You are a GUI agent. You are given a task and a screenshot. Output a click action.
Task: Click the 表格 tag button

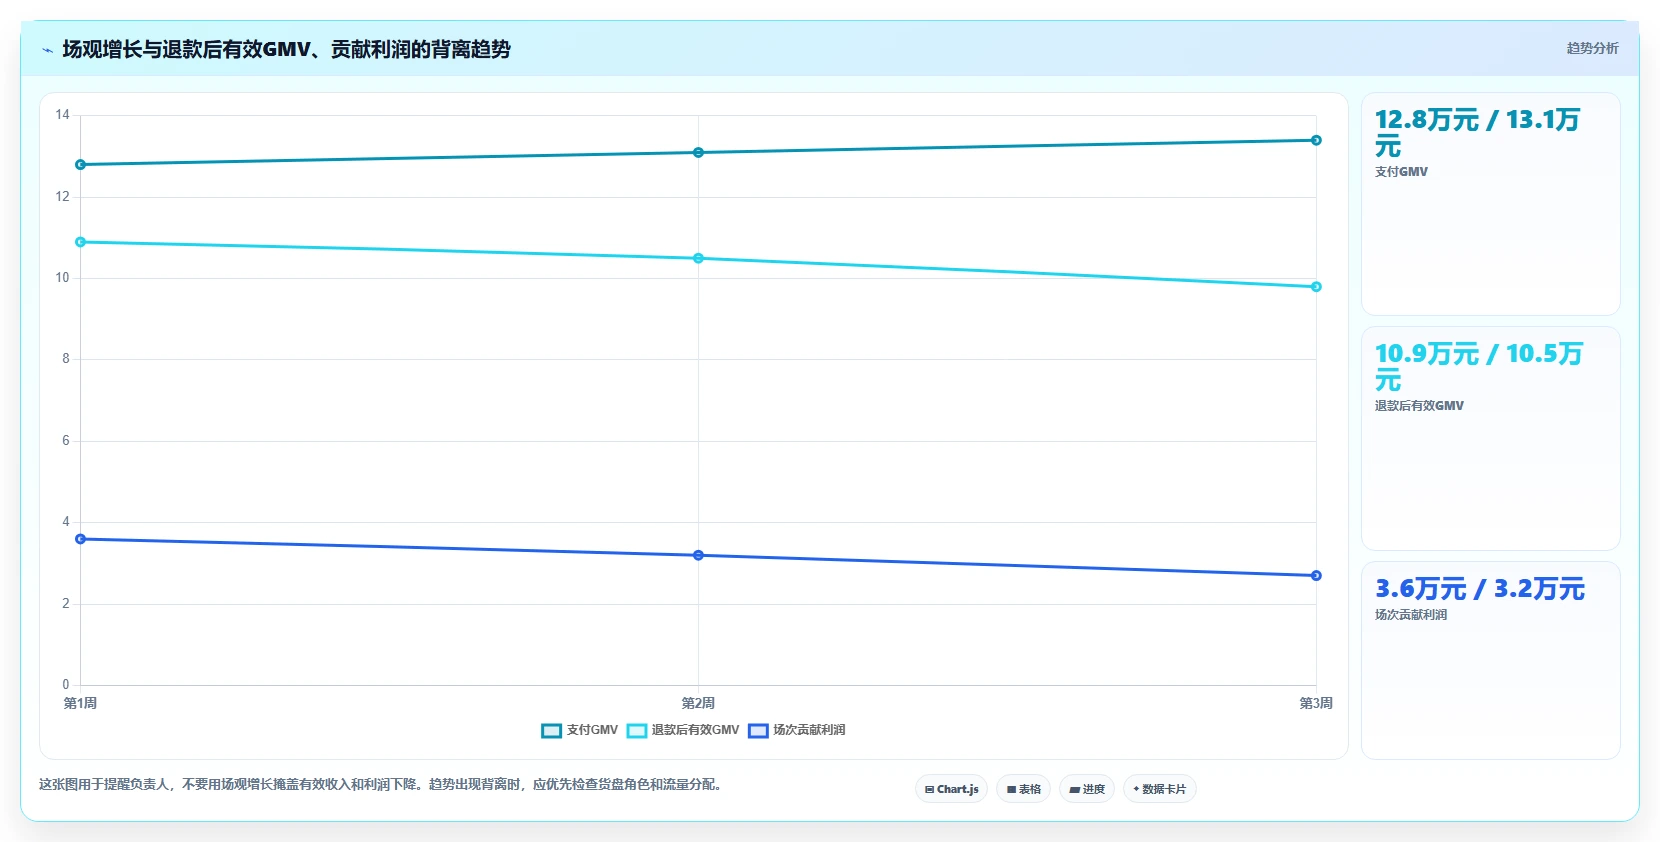1023,789
